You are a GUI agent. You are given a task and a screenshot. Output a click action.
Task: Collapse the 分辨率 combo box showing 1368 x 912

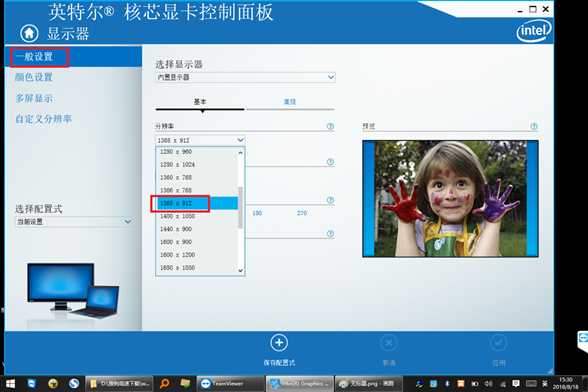click(x=200, y=140)
